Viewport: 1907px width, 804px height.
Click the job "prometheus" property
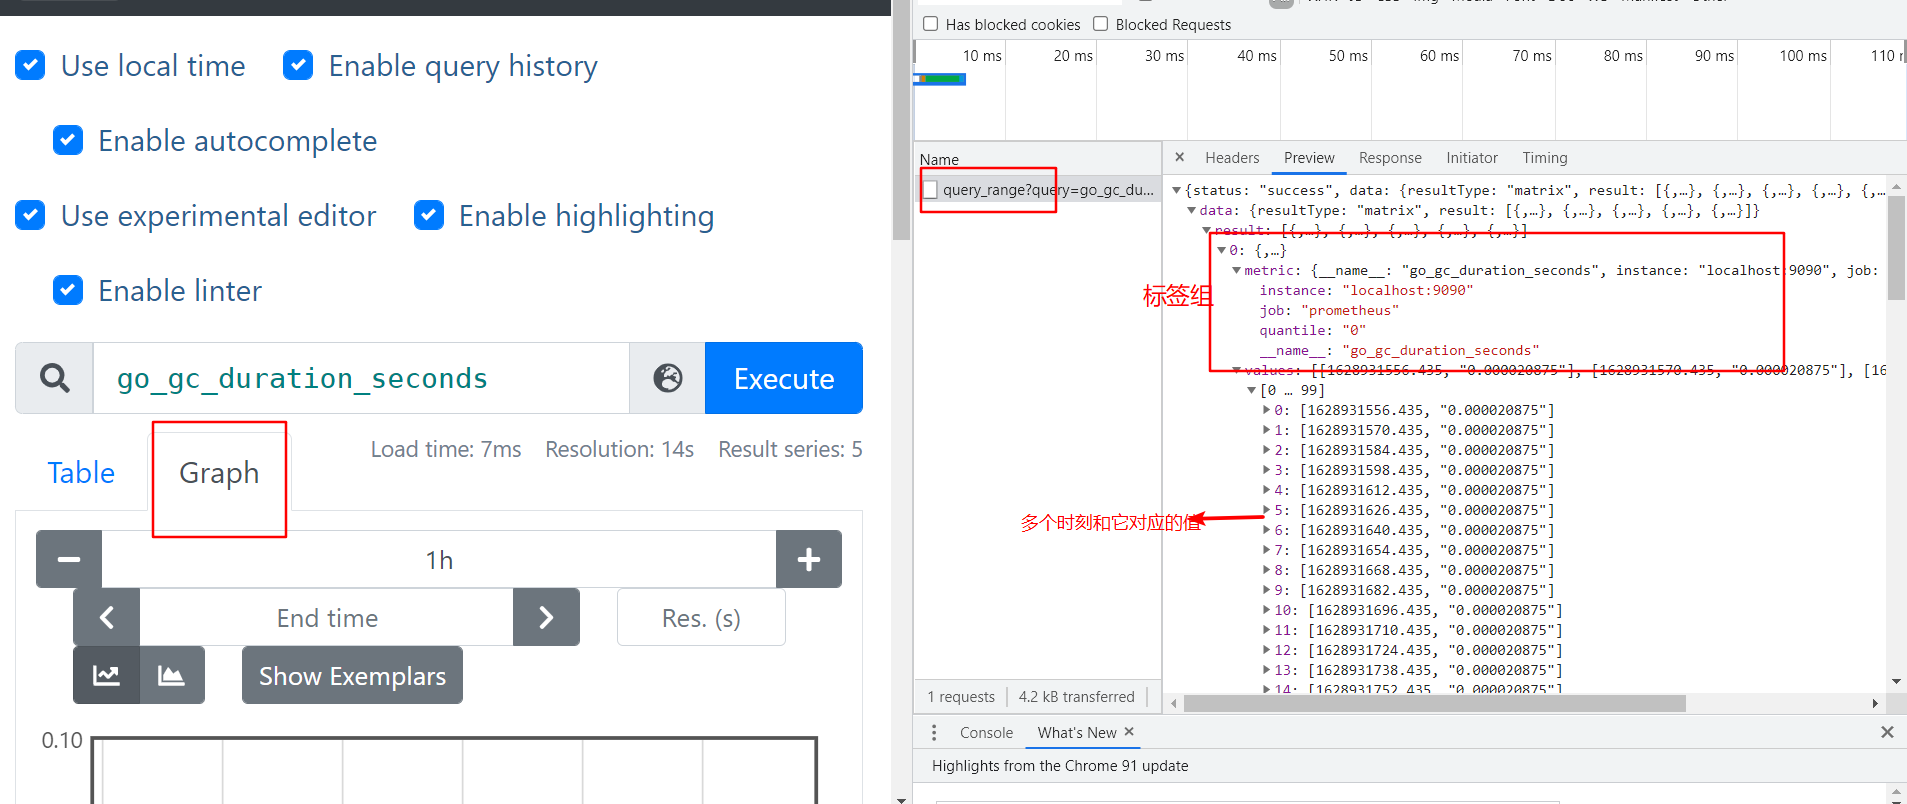tap(1329, 310)
